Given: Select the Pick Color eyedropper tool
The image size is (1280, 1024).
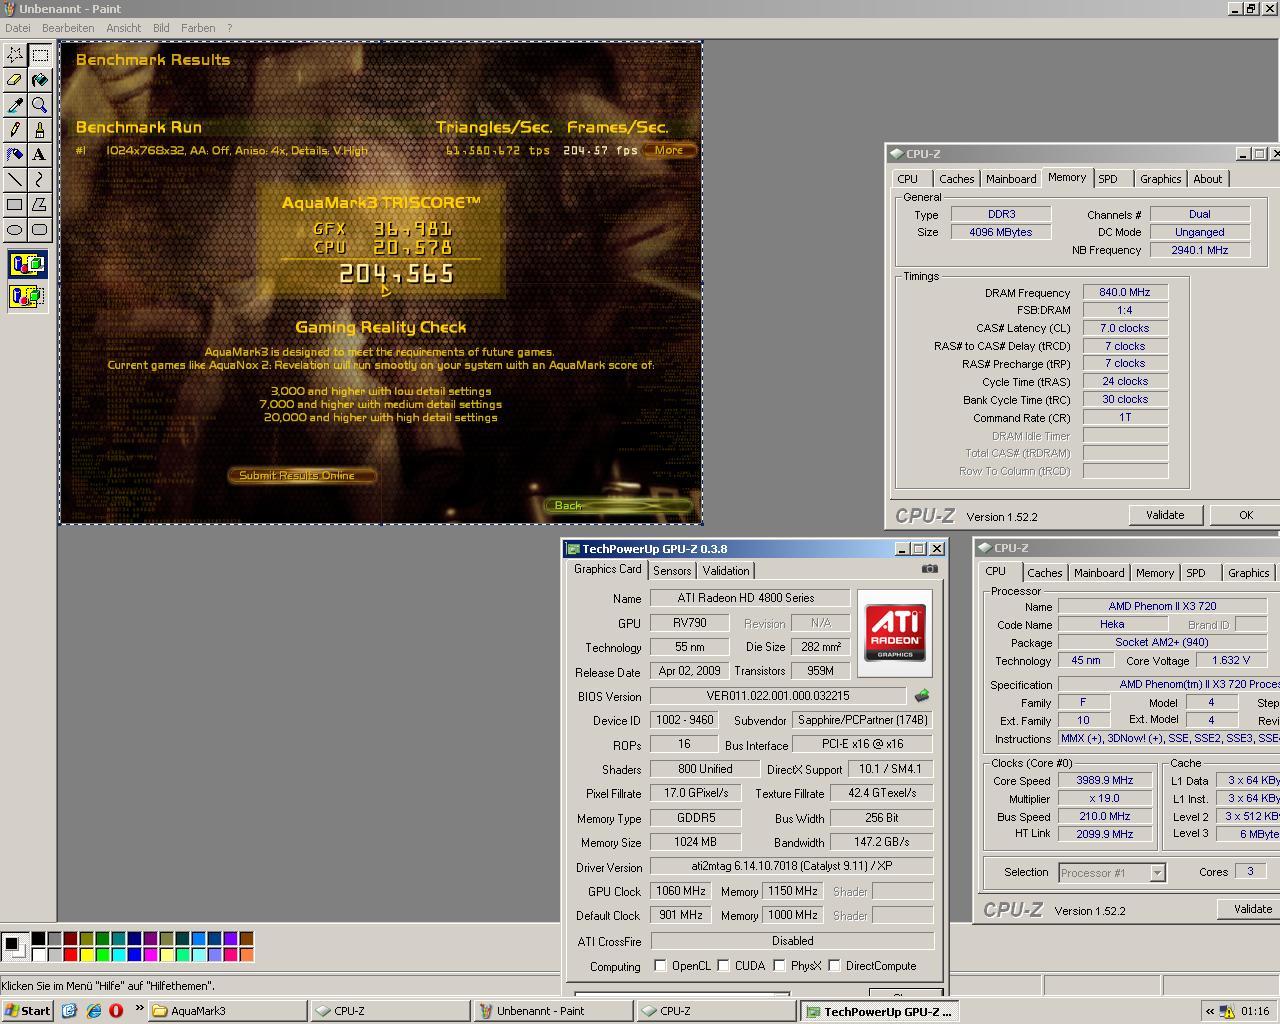Looking at the screenshot, I should (15, 105).
